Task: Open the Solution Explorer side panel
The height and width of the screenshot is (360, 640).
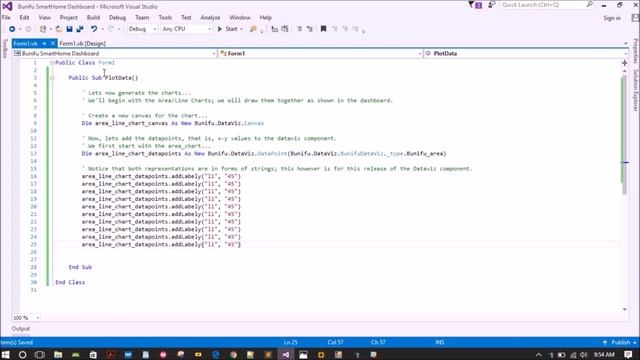Action: (636, 90)
